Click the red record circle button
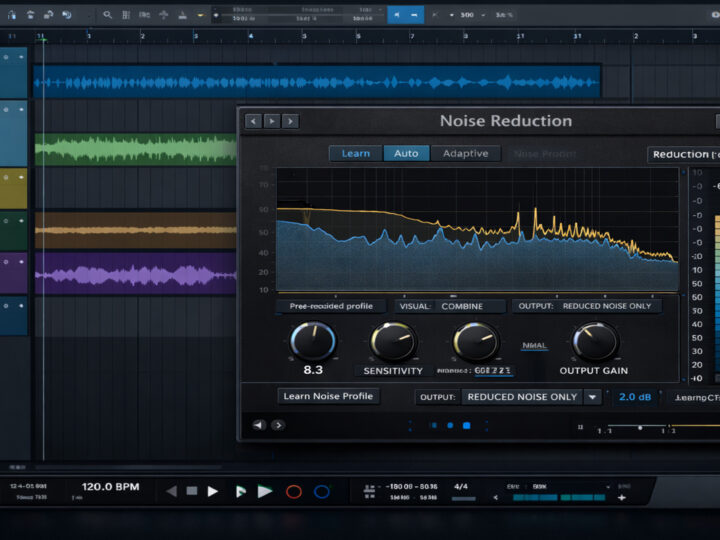720x540 pixels. point(294,491)
